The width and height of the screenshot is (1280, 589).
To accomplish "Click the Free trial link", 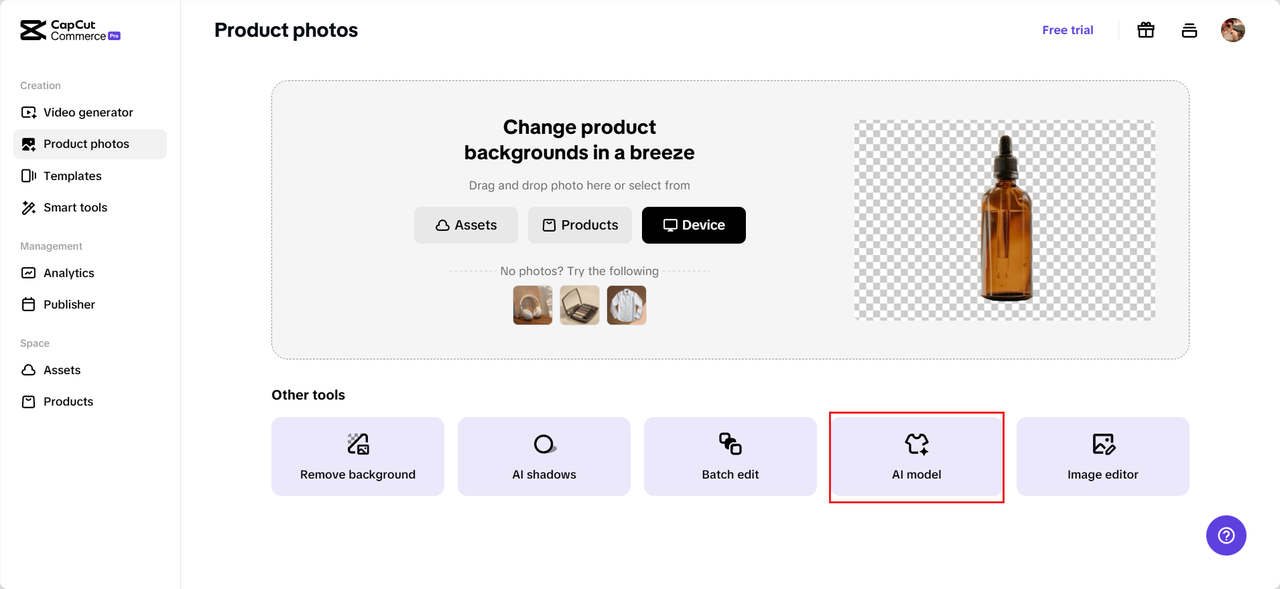I will 1068,30.
